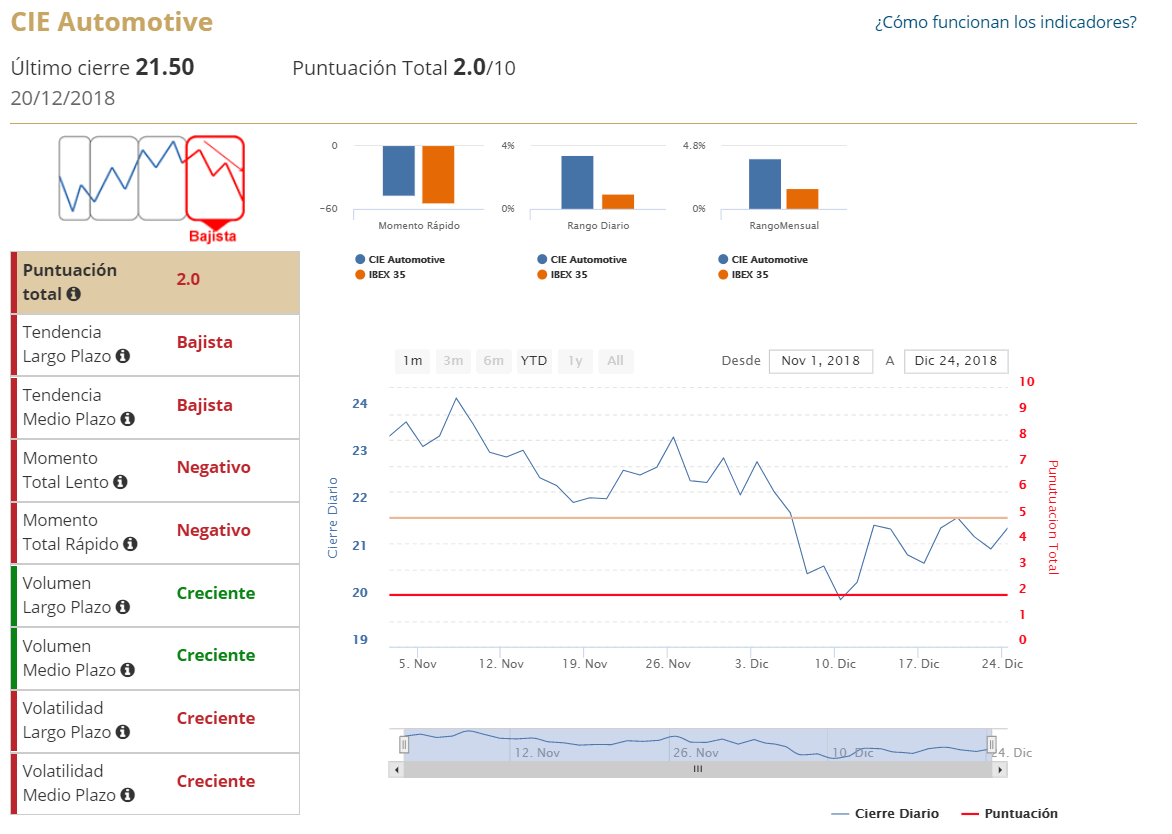
Task: Select the 1m zoom range
Action: click(413, 361)
